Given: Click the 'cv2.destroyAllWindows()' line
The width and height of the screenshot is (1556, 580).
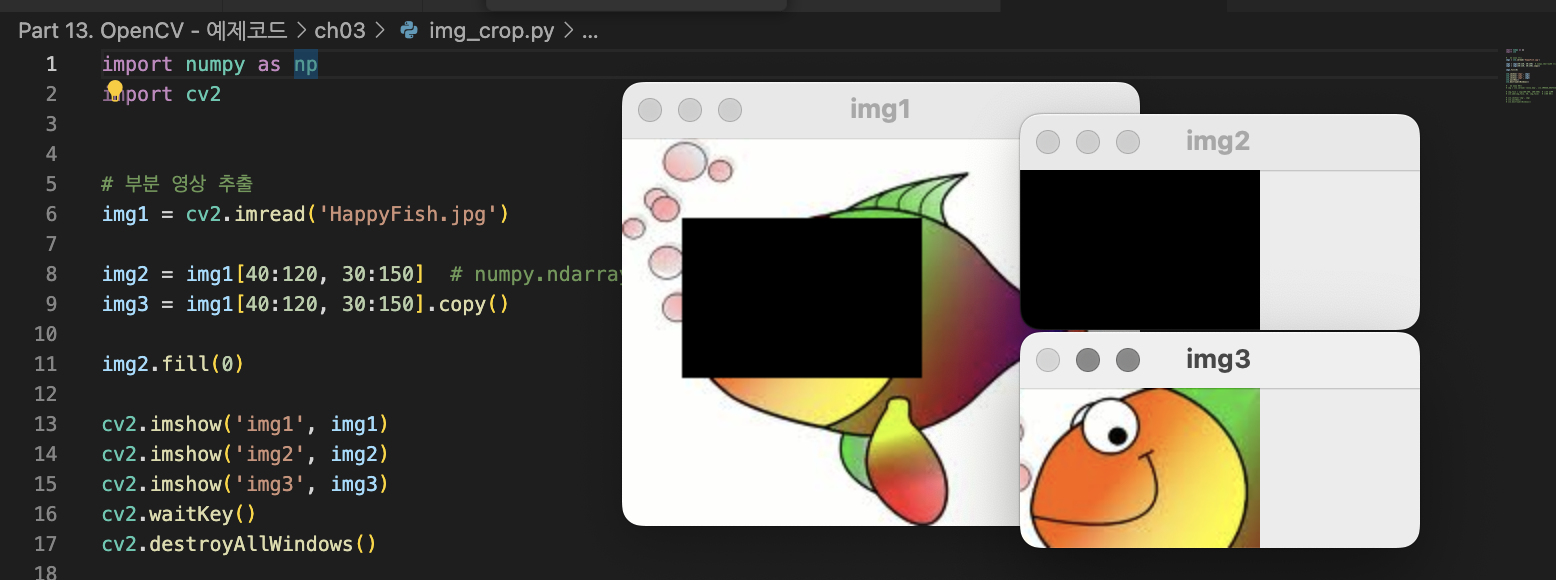Looking at the screenshot, I should tap(239, 544).
